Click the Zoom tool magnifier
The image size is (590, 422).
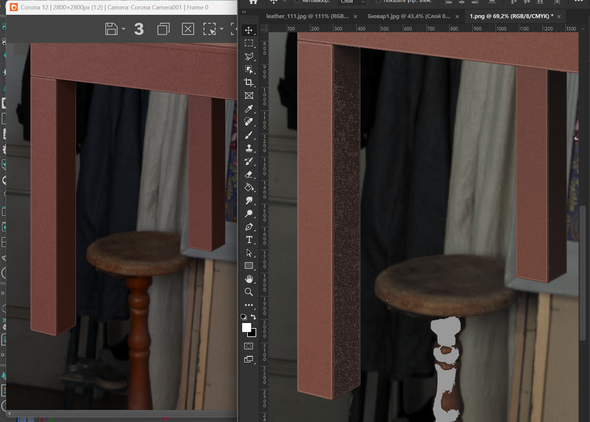point(249,292)
